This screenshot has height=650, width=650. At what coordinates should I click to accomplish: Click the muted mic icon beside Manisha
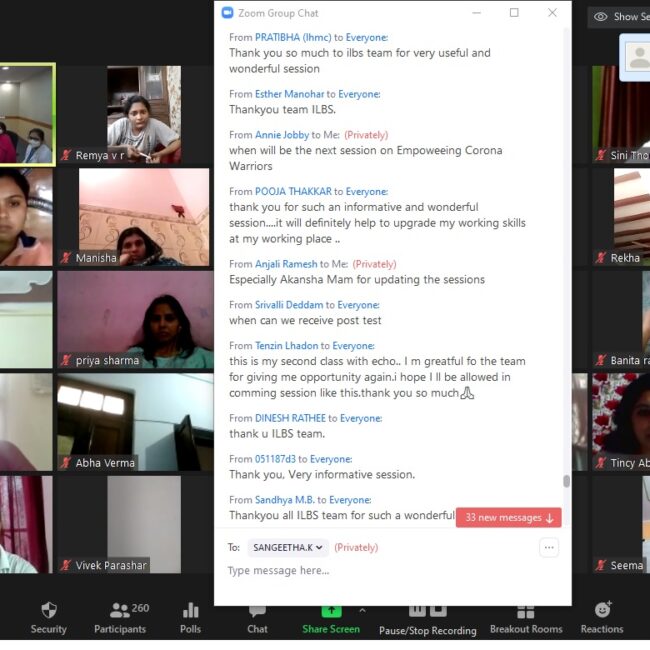pyautogui.click(x=66, y=259)
